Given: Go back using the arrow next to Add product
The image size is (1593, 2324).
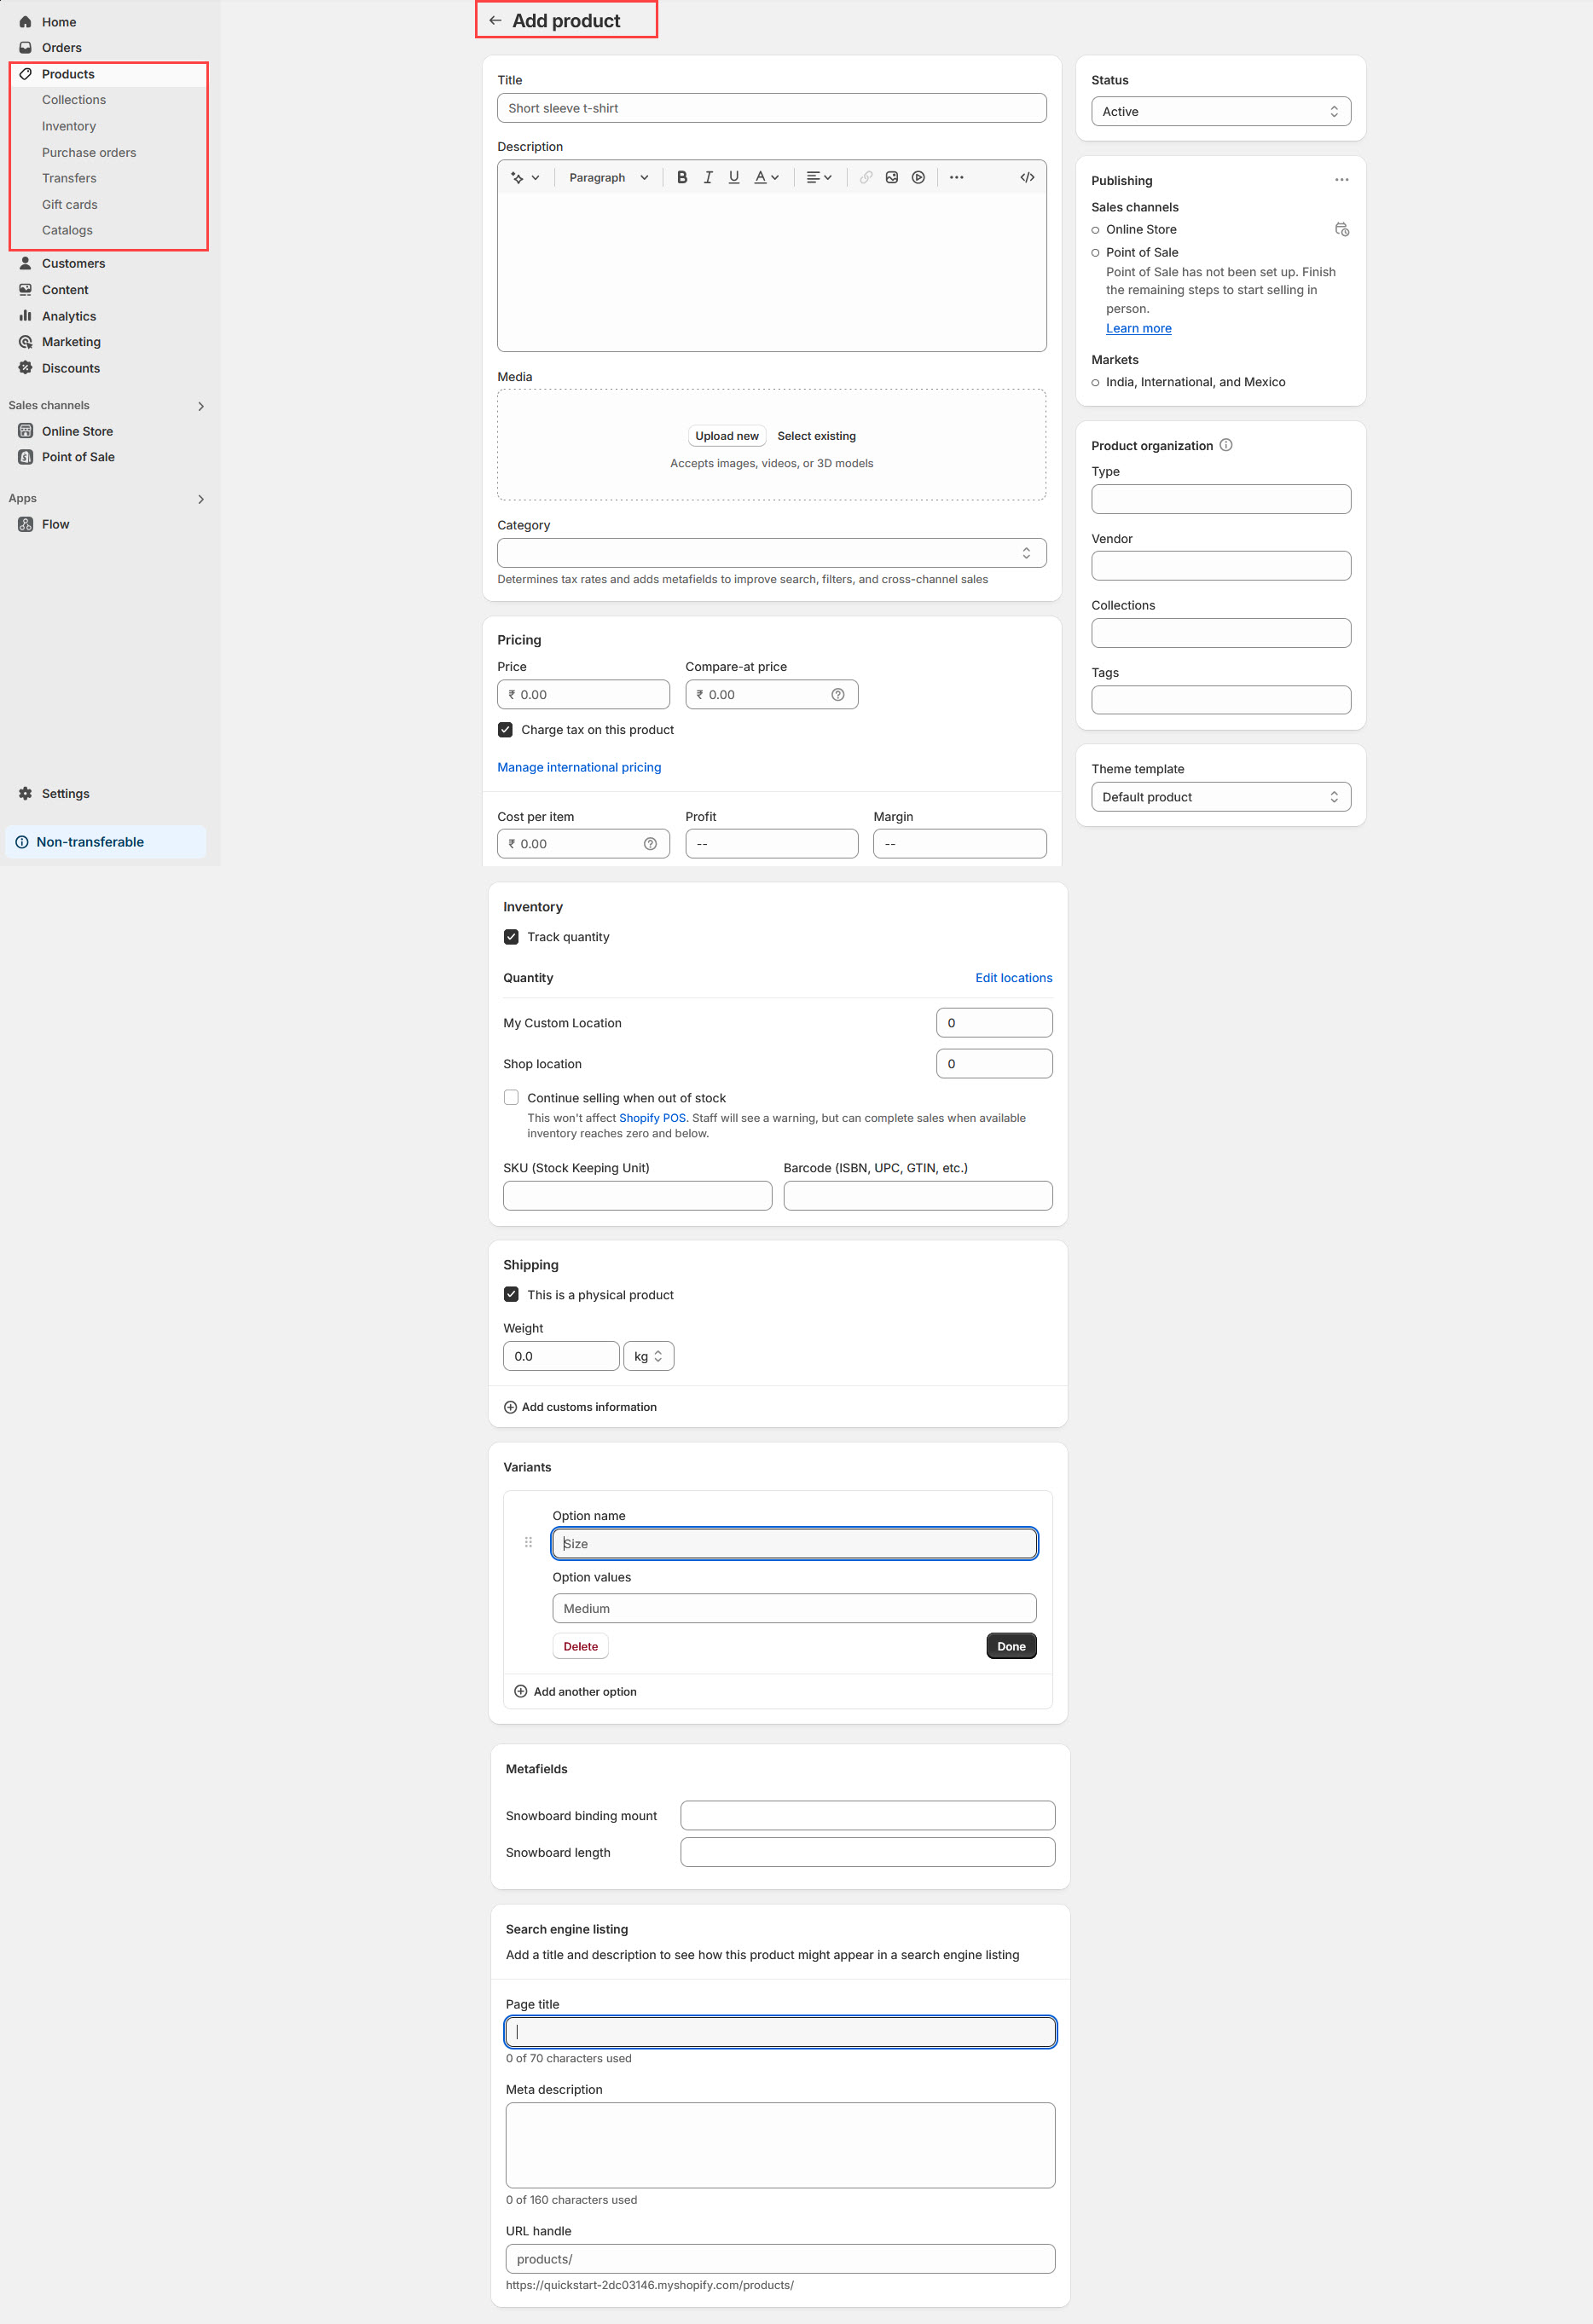Looking at the screenshot, I should coord(495,21).
